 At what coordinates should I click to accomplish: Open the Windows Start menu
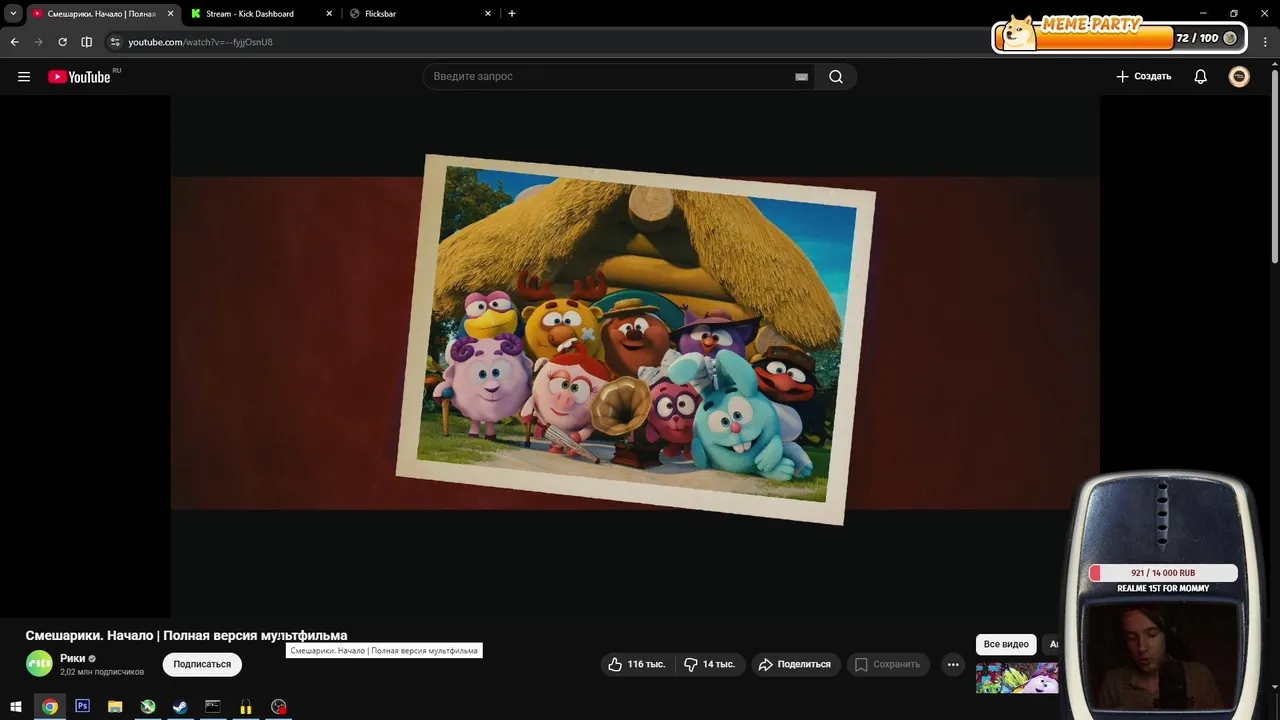coord(15,706)
